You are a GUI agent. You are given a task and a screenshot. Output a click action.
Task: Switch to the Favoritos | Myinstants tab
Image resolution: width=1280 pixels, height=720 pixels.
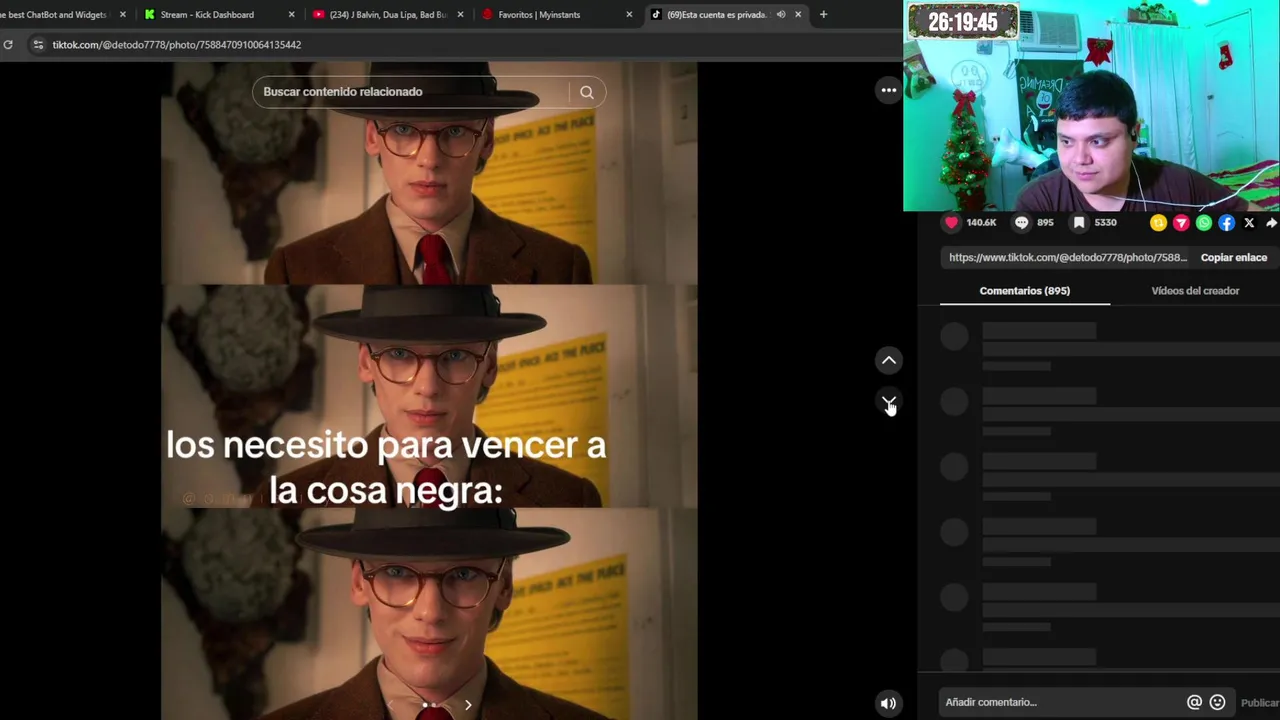pos(555,14)
